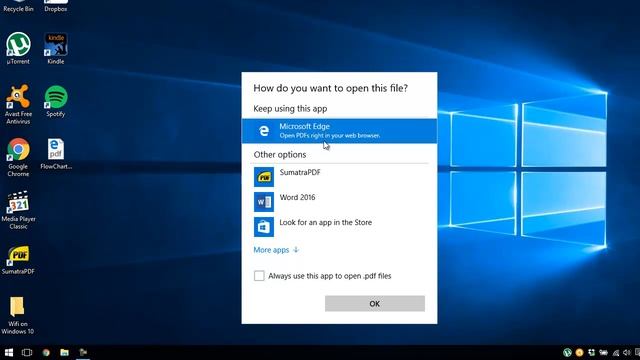
Task: Click the "Look for an app in the Store" text
Action: pos(325,222)
